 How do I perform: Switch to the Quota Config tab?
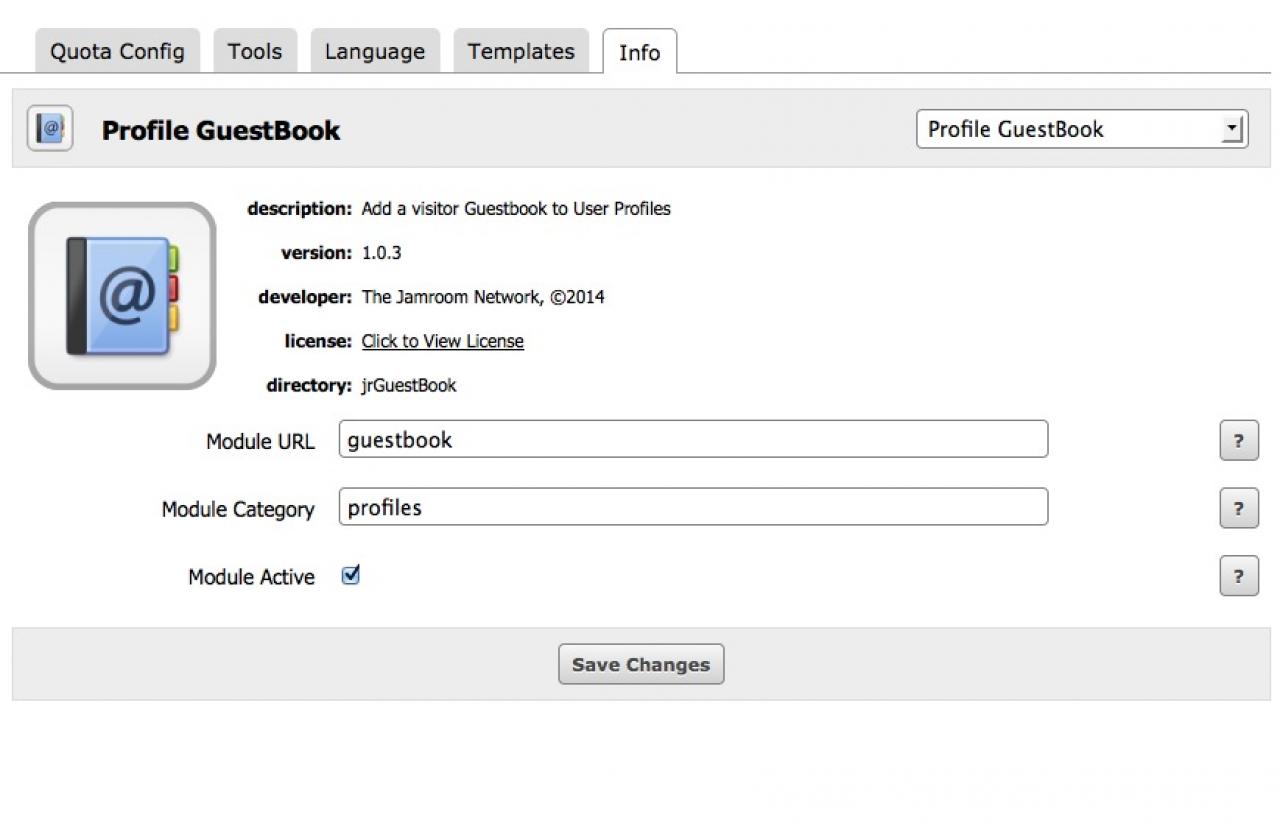pyautogui.click(x=117, y=52)
